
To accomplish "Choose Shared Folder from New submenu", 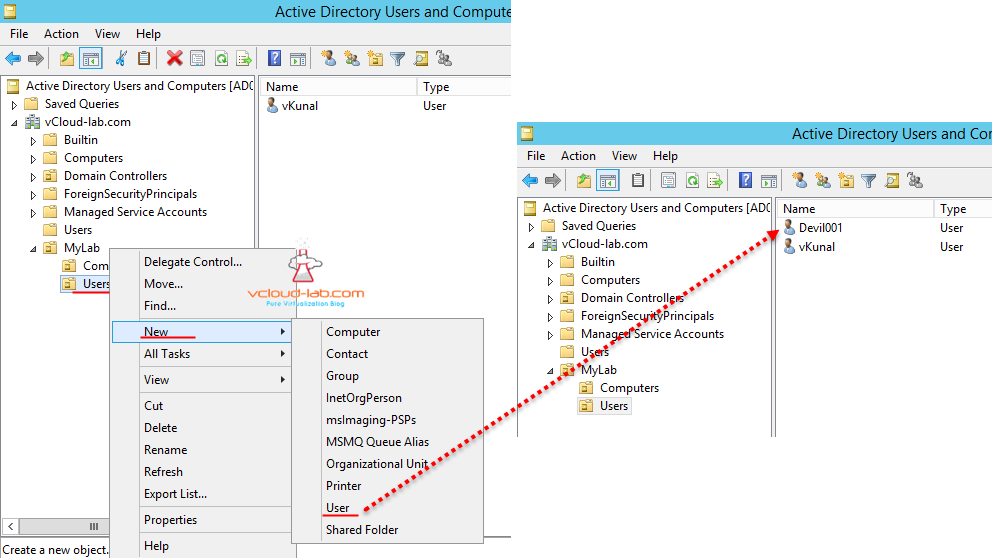I will point(362,530).
